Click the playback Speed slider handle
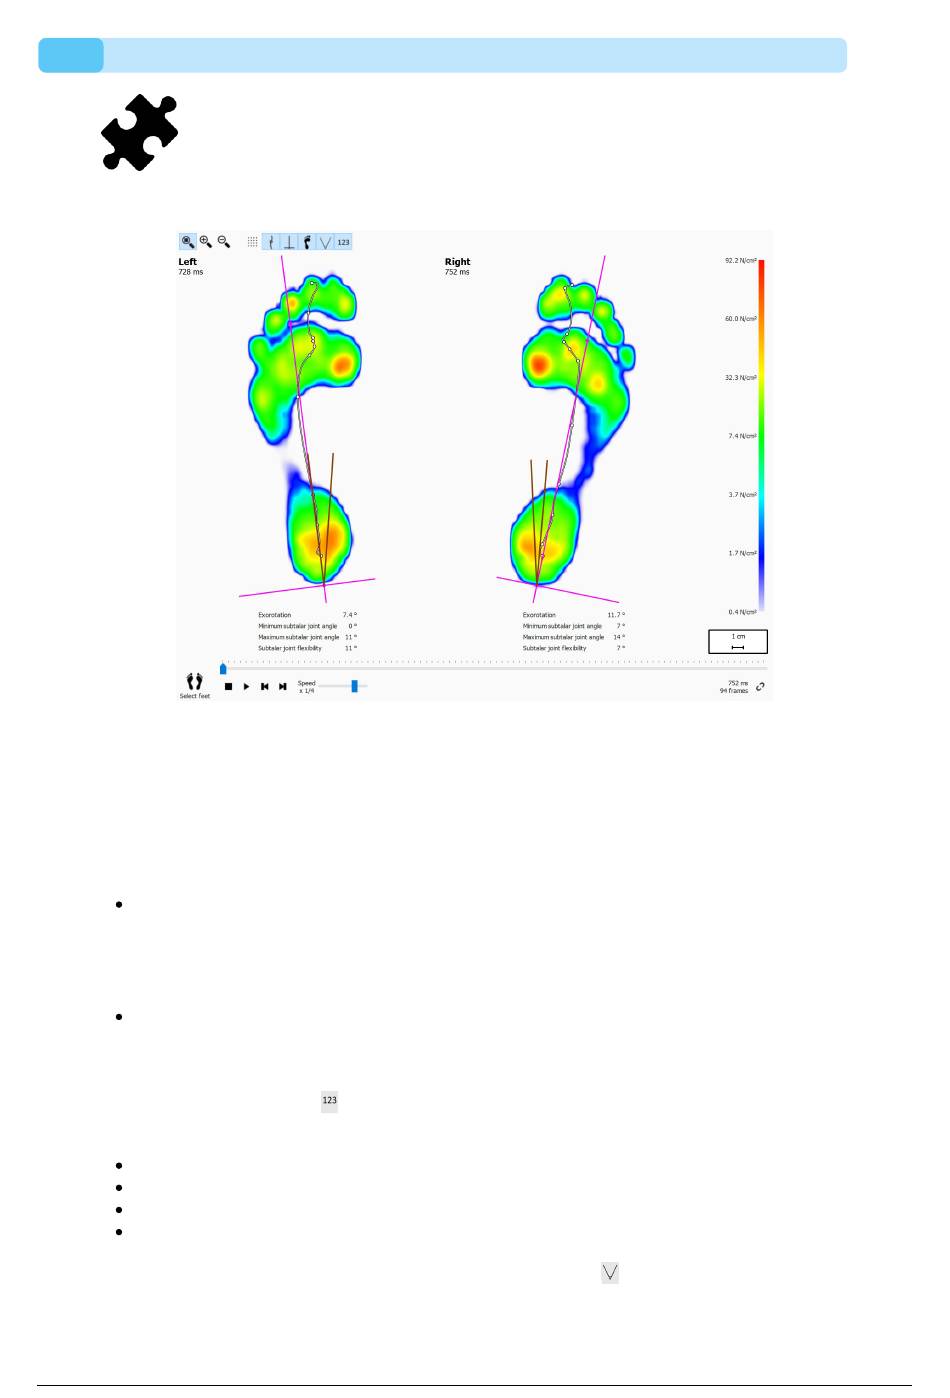The width and height of the screenshot is (950, 1398). pos(354,686)
